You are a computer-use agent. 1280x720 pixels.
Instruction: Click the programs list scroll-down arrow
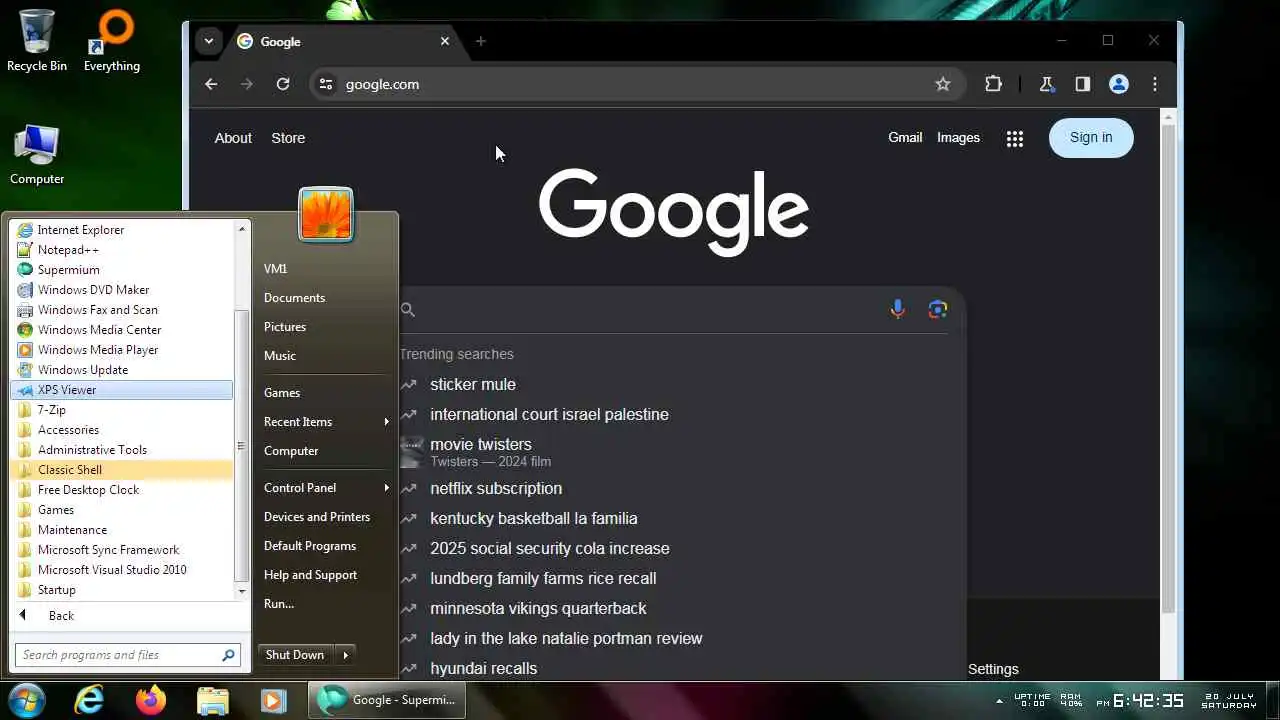click(241, 591)
